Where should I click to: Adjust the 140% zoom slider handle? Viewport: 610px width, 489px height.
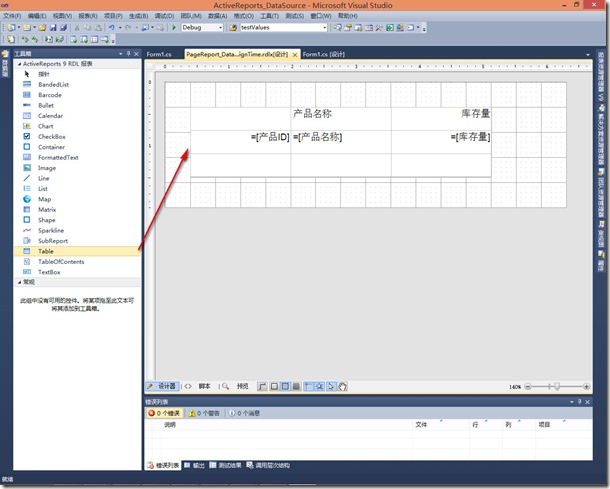(x=557, y=387)
